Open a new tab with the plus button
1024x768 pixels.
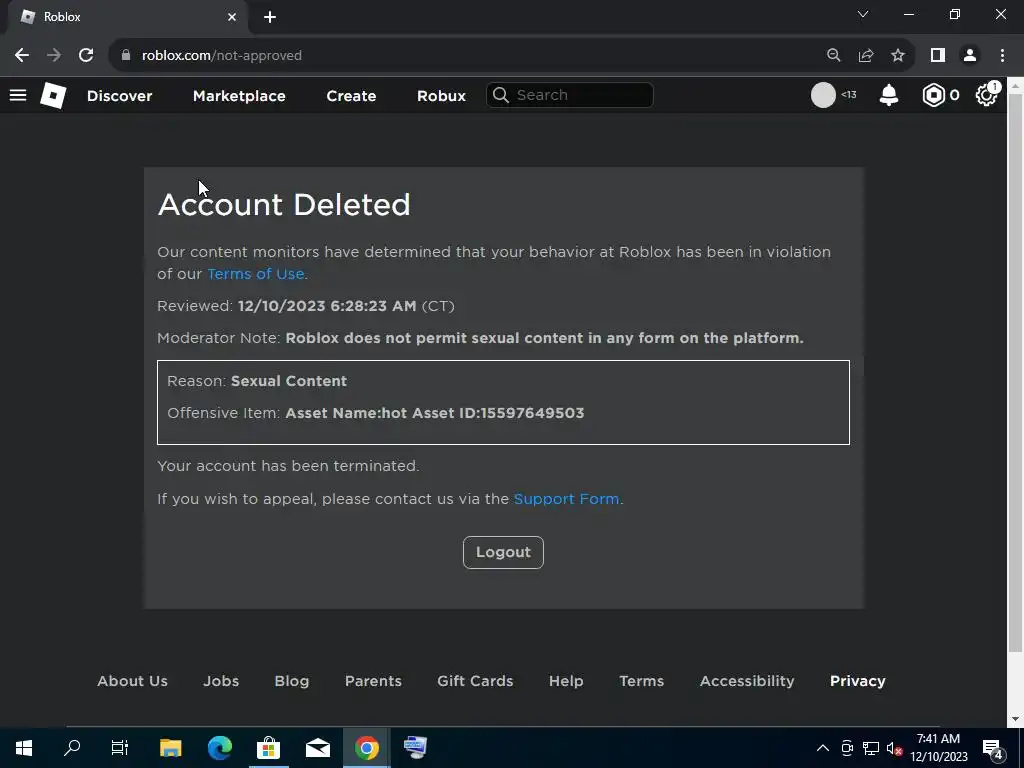point(270,17)
